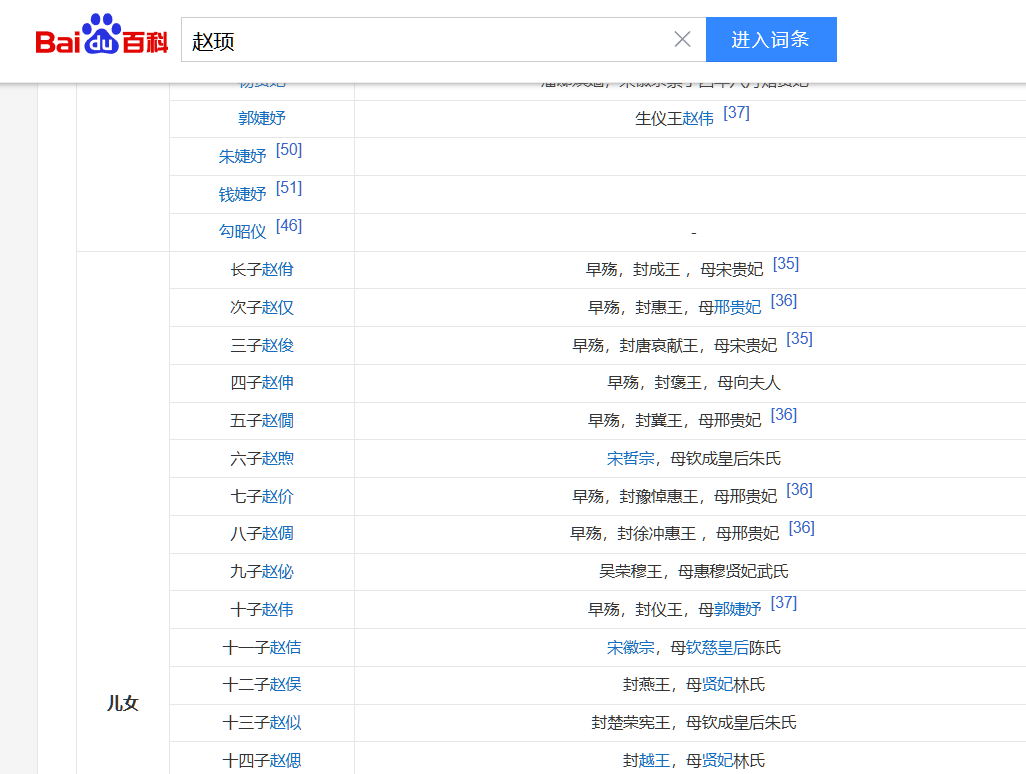This screenshot has height=774, width=1026.
Task: Open reference [36] in 次子赵仅 row
Action: pyautogui.click(x=784, y=301)
